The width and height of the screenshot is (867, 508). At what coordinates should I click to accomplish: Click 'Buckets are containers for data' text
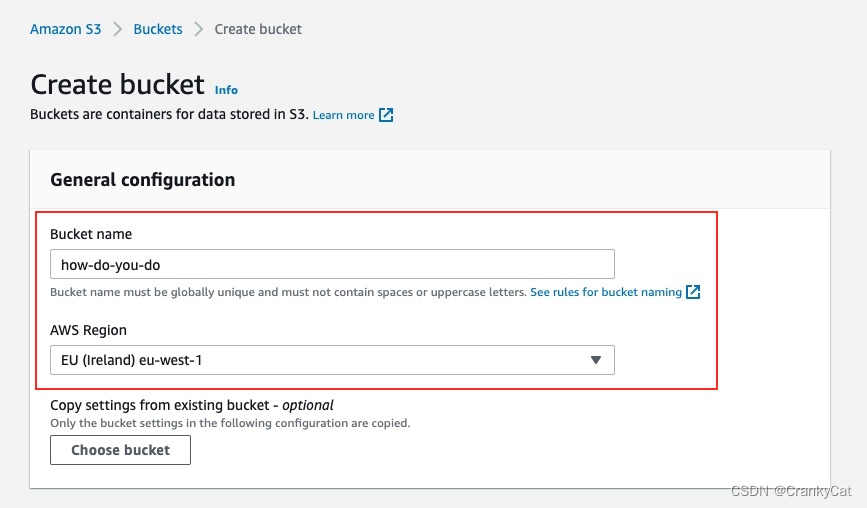169,114
